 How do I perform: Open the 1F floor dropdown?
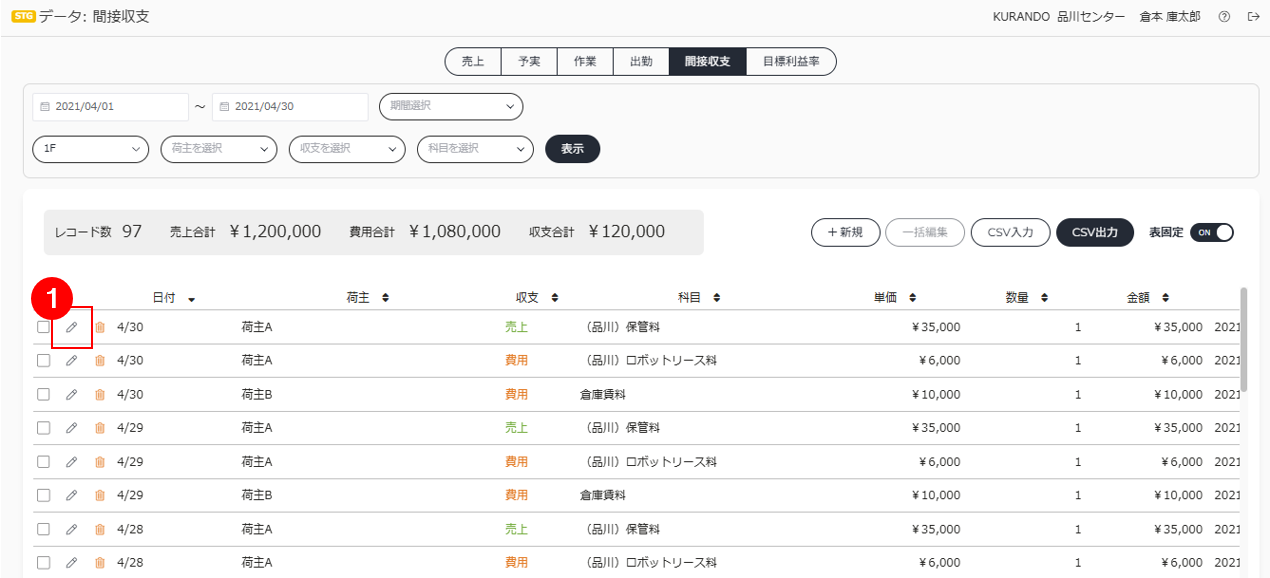(x=91, y=149)
